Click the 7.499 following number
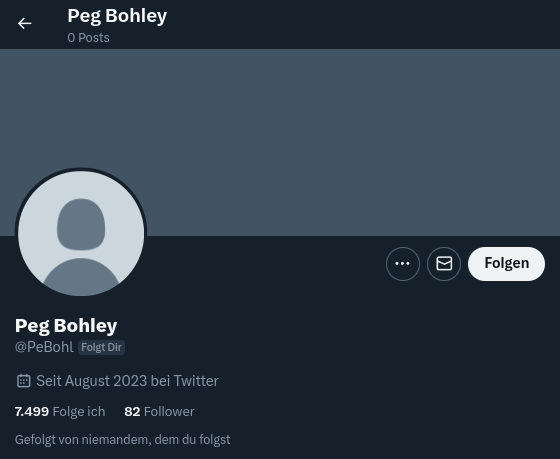 pos(32,411)
